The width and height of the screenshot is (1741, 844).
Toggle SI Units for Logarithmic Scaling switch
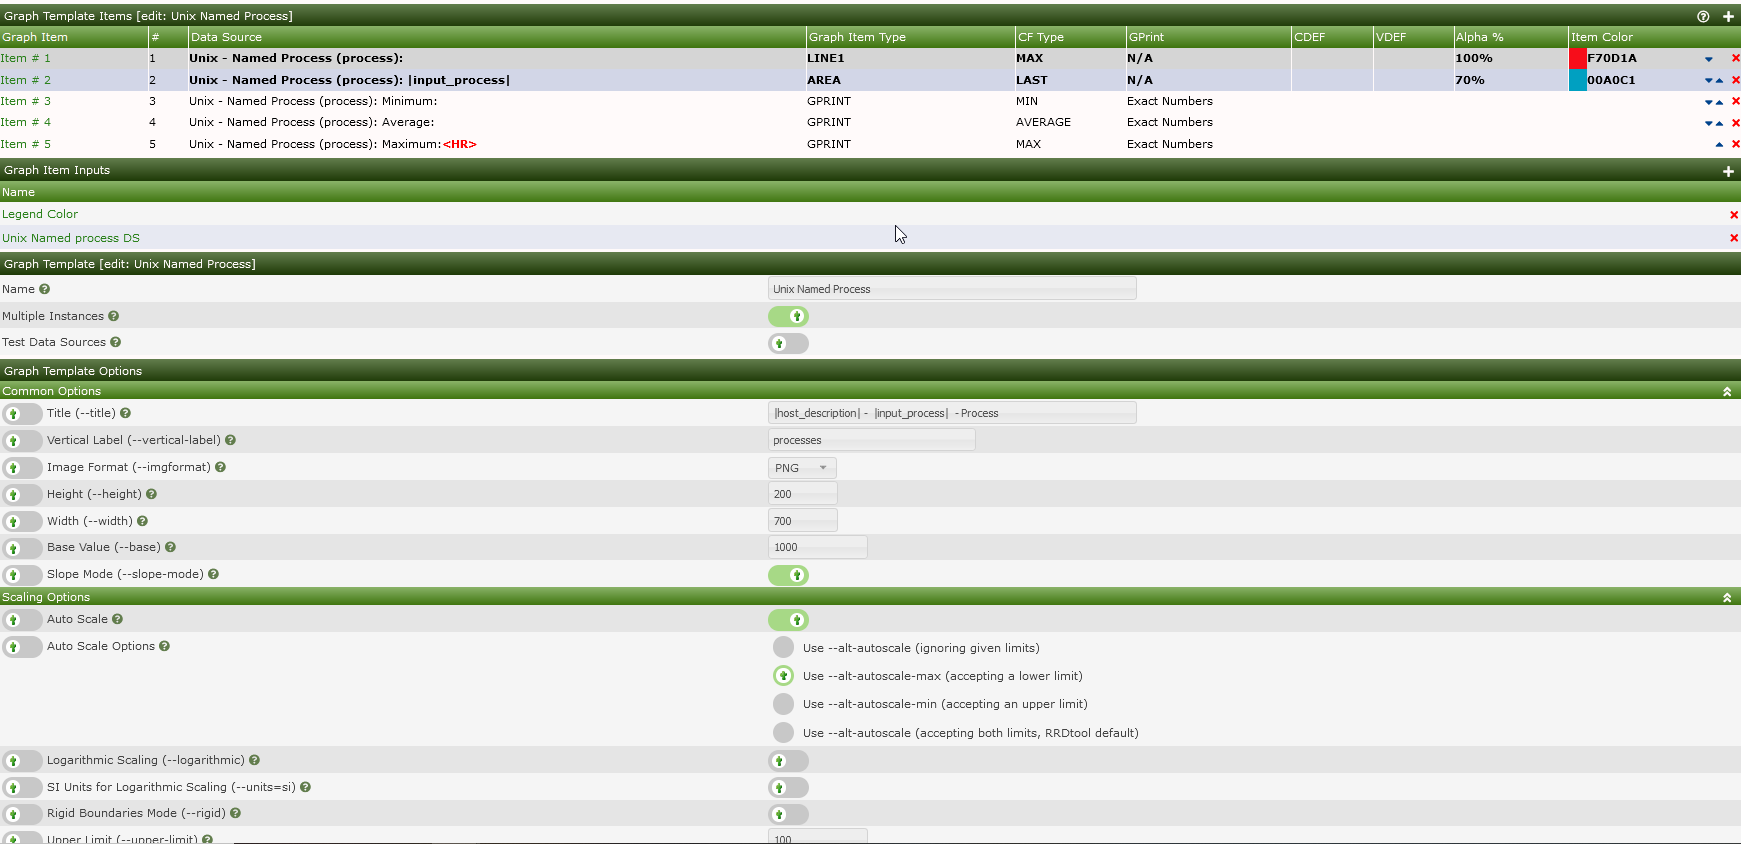point(788,788)
